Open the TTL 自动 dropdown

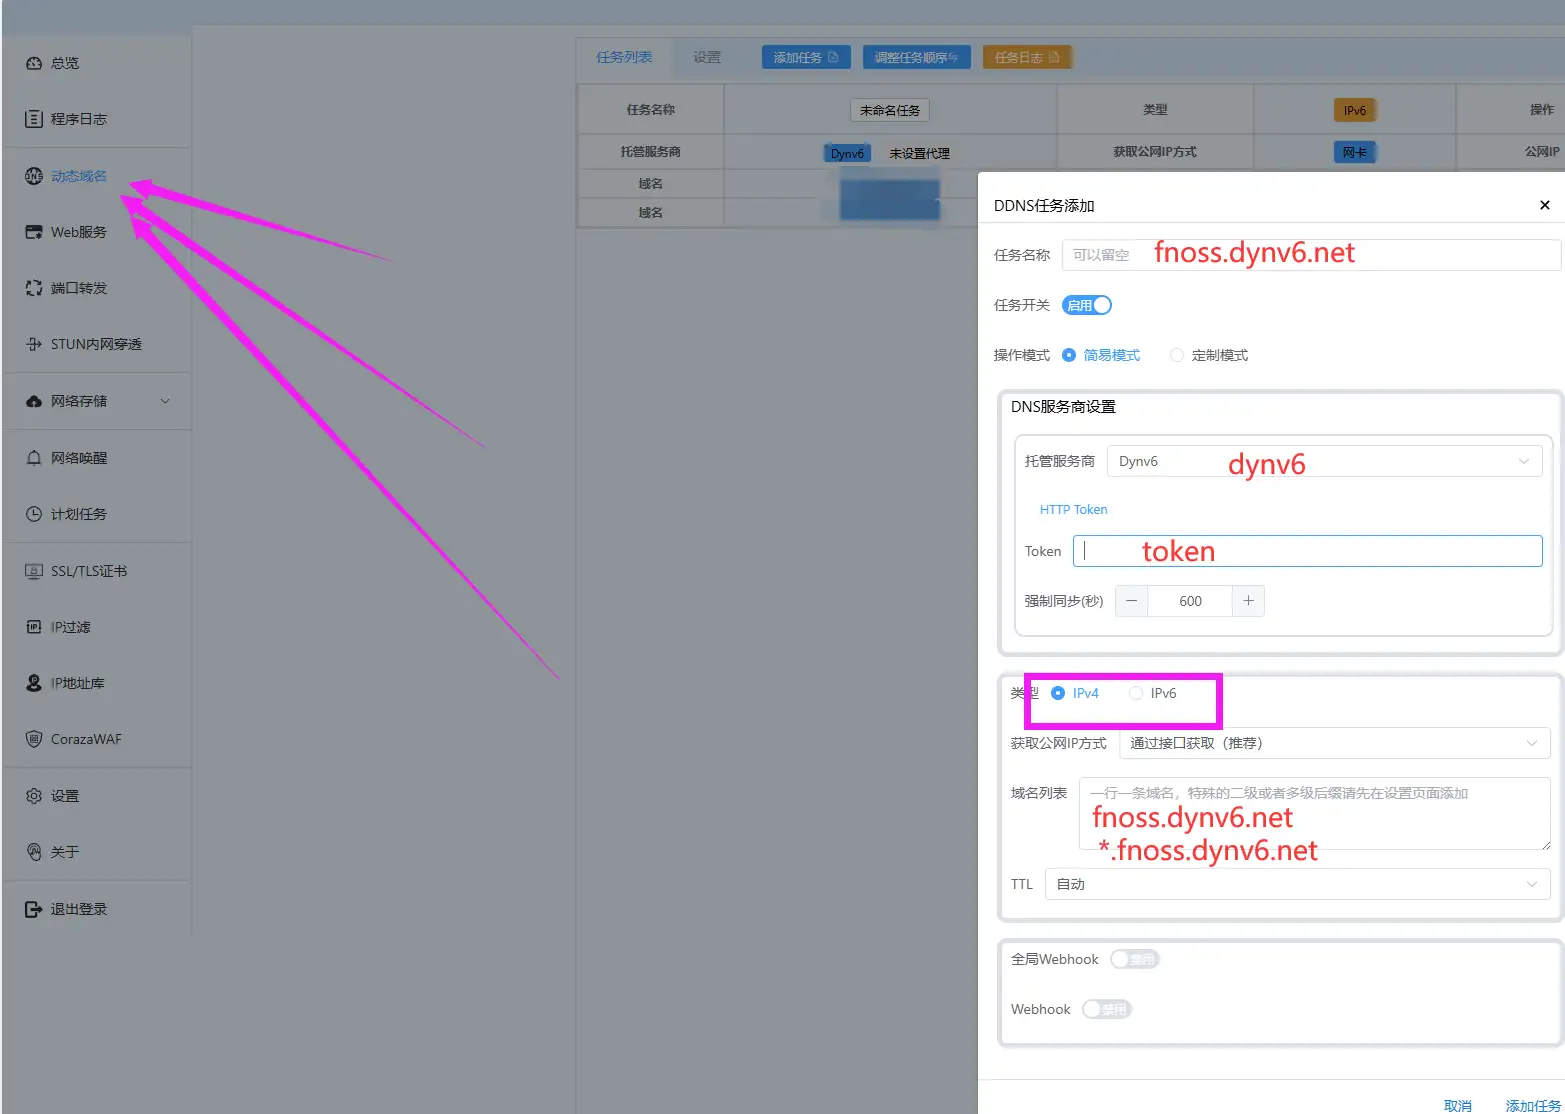pyautogui.click(x=1297, y=884)
